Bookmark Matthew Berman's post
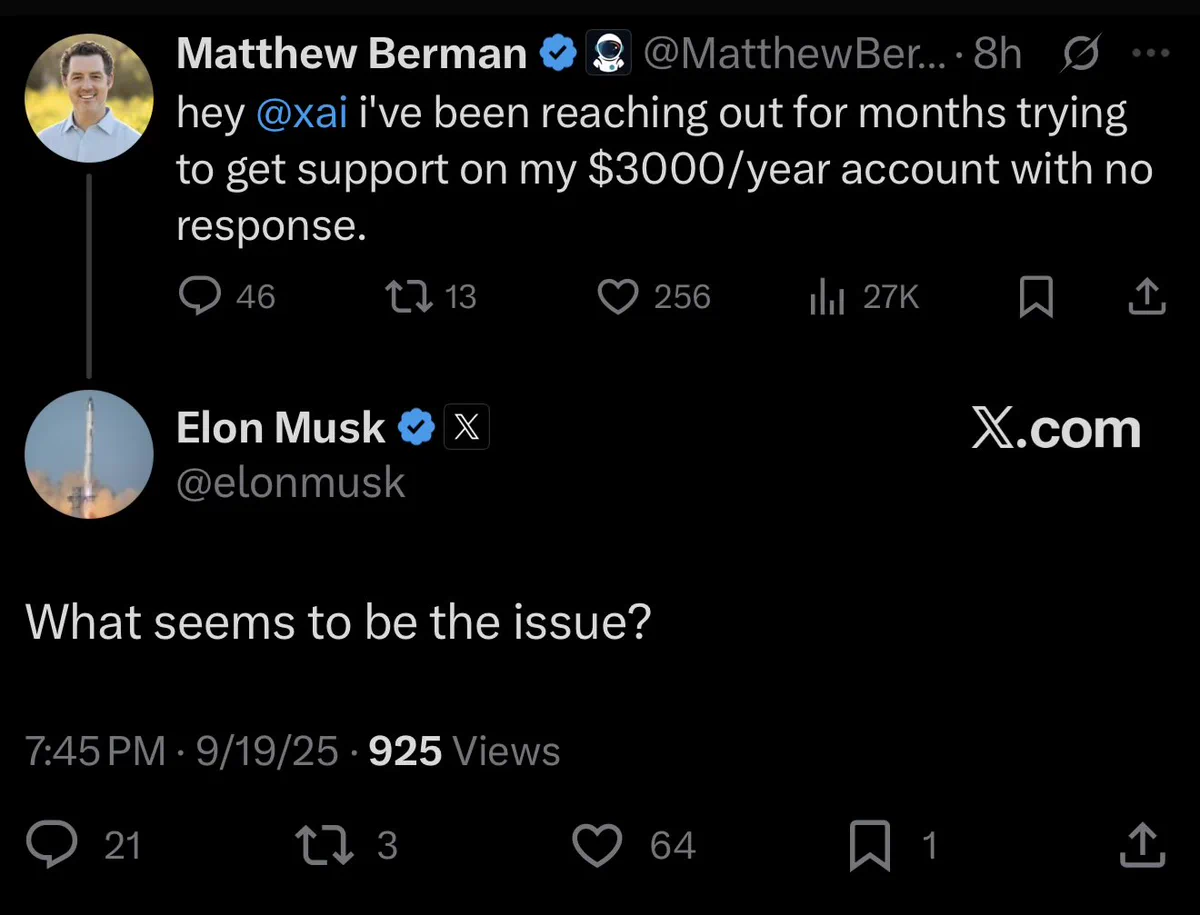Screen dimensions: 1200x915 [x=1036, y=297]
